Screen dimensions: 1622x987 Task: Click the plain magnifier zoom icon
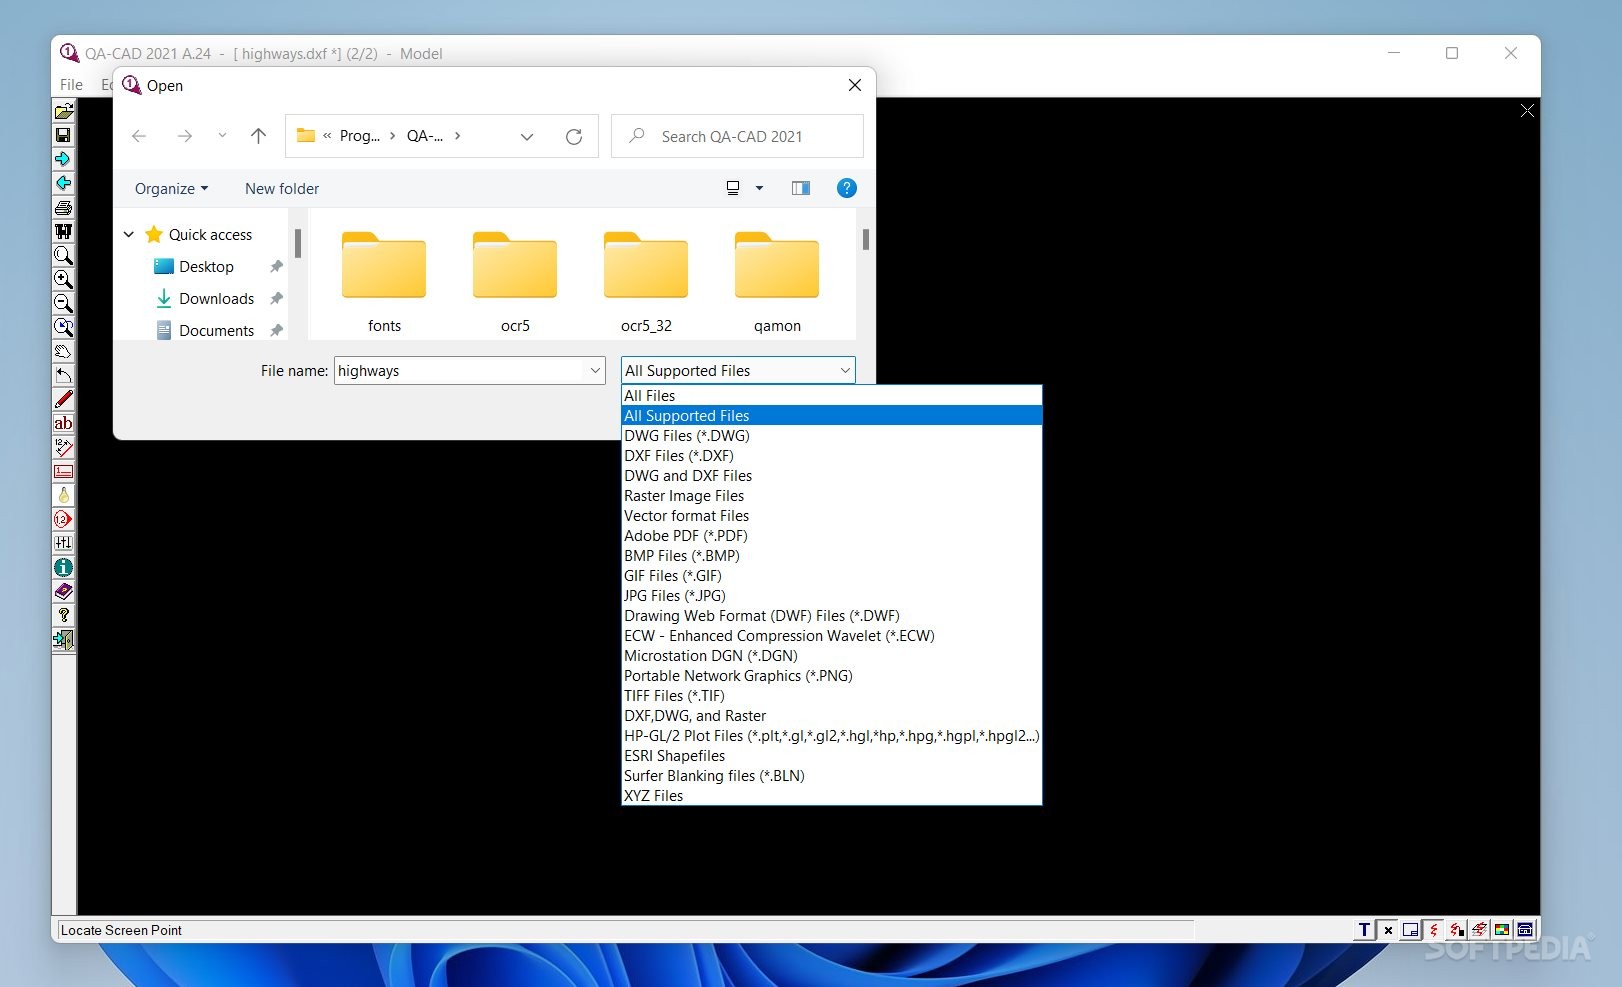(63, 255)
